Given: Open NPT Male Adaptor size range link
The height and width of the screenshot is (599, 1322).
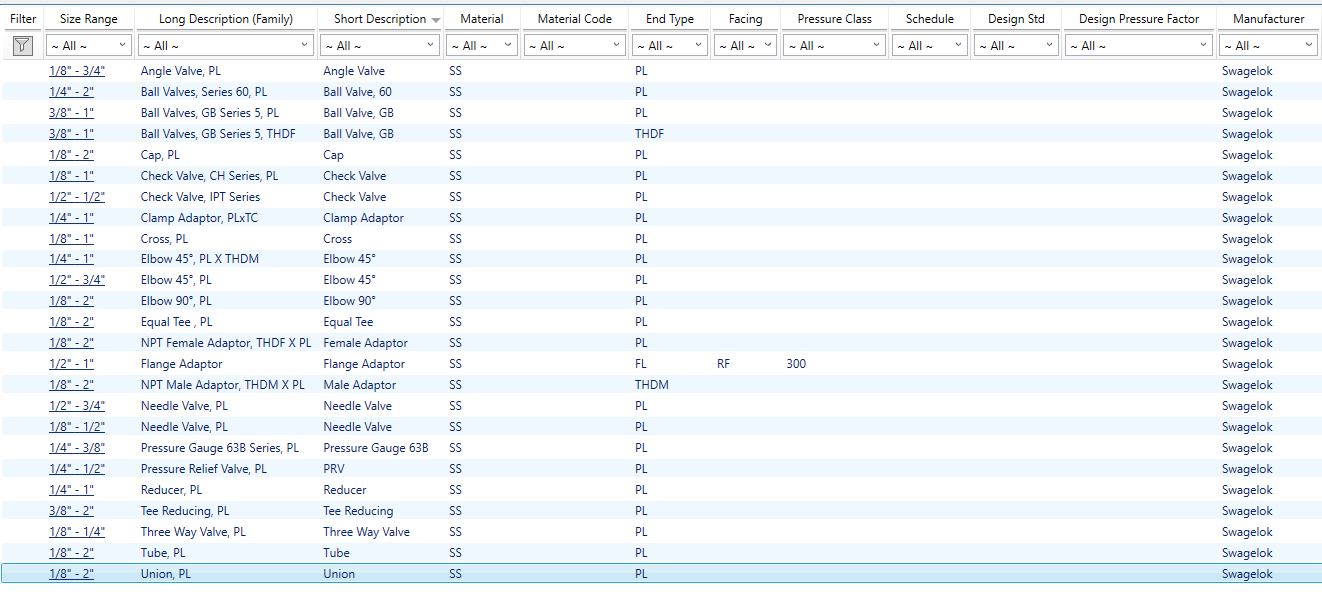Looking at the screenshot, I should [x=72, y=385].
